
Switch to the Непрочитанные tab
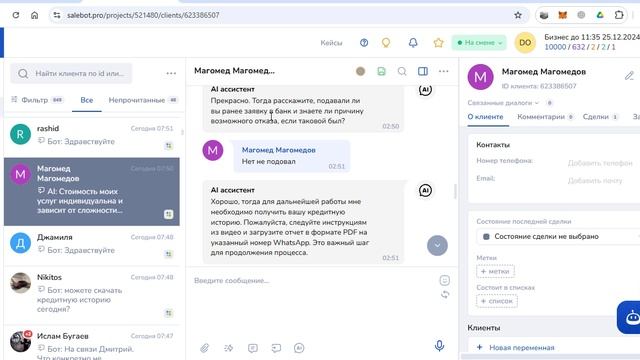click(142, 100)
